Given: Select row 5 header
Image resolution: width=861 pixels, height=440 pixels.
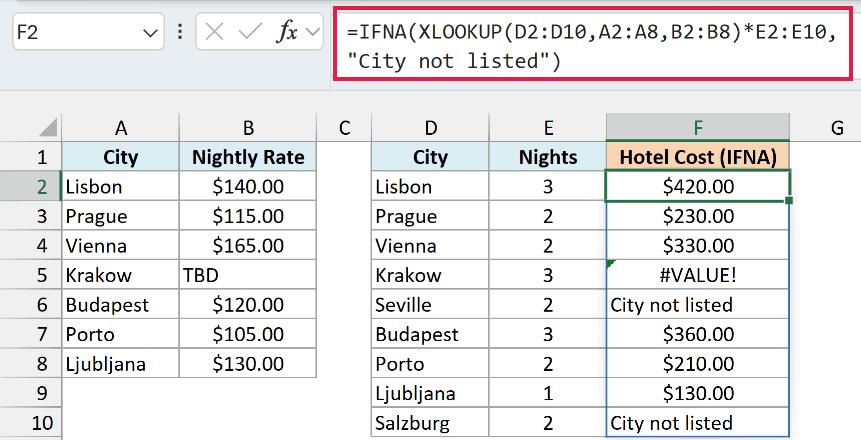Looking at the screenshot, I should click(x=31, y=275).
